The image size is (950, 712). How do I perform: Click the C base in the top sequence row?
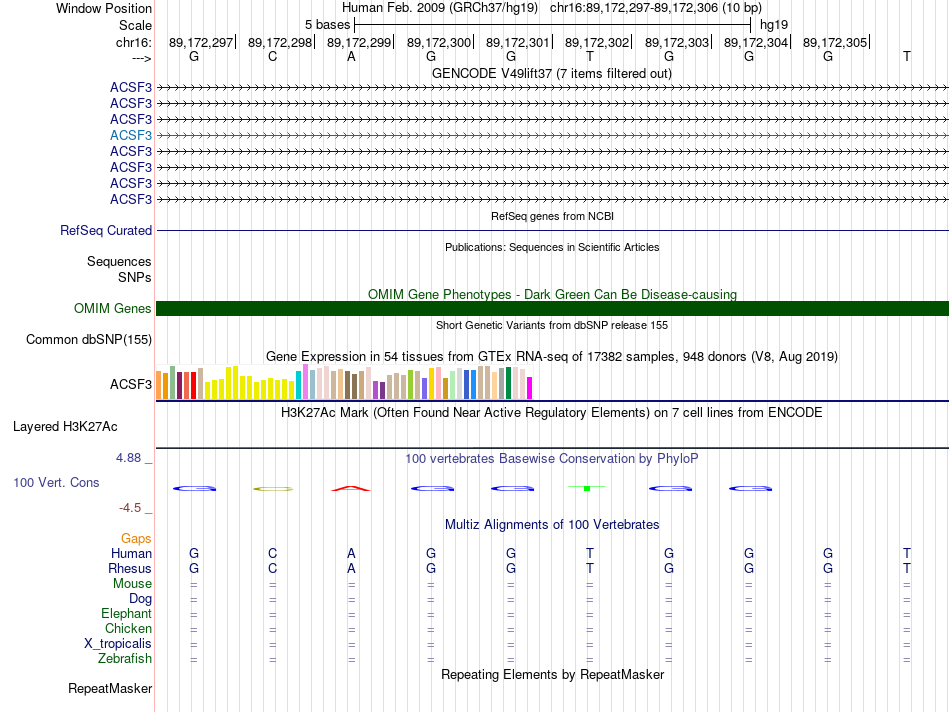click(273, 56)
